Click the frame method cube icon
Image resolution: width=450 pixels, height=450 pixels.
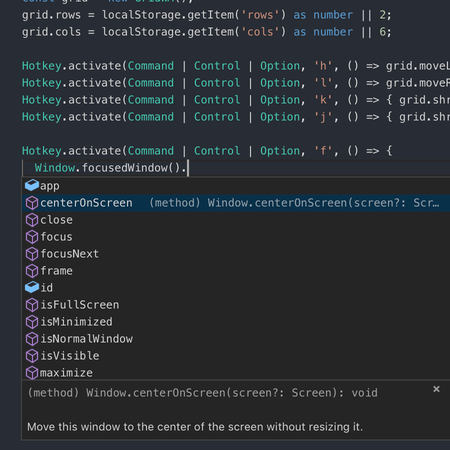(x=32, y=271)
